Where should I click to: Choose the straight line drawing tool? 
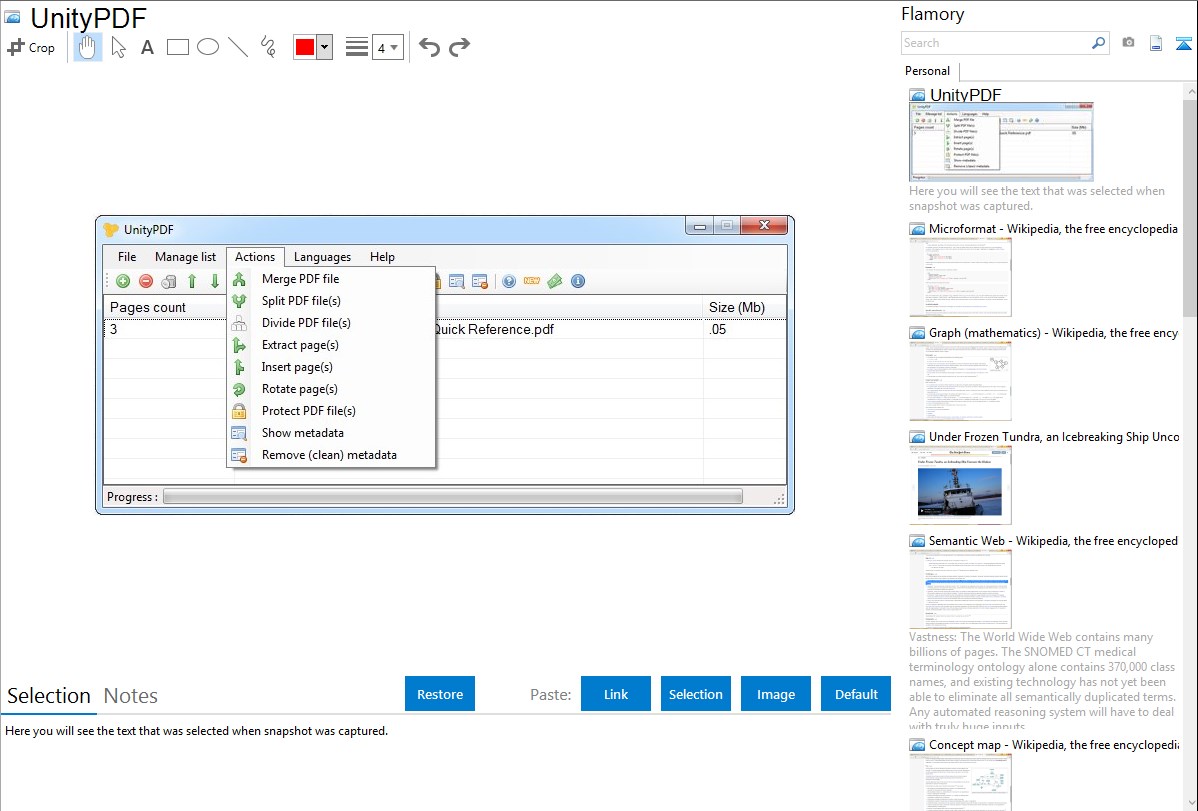coord(238,47)
